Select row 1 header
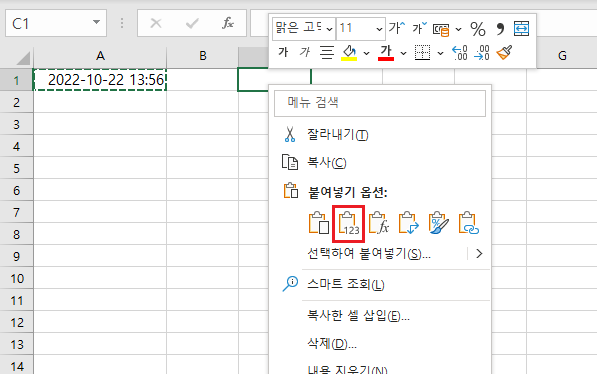Image resolution: width=597 pixels, height=374 pixels. [x=16, y=80]
